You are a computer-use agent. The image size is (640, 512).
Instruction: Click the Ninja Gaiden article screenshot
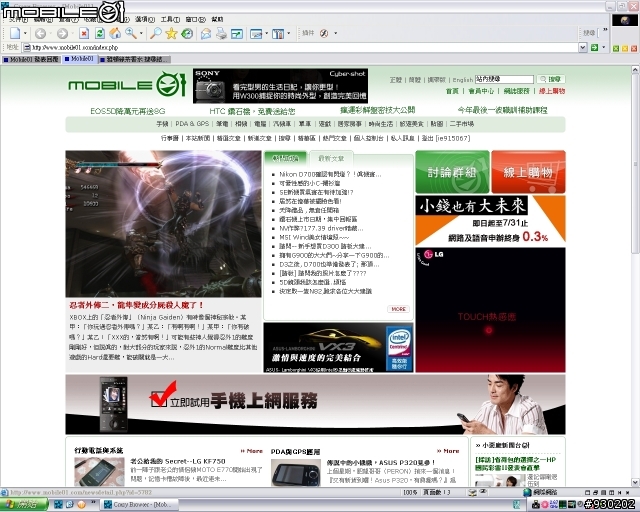point(163,224)
